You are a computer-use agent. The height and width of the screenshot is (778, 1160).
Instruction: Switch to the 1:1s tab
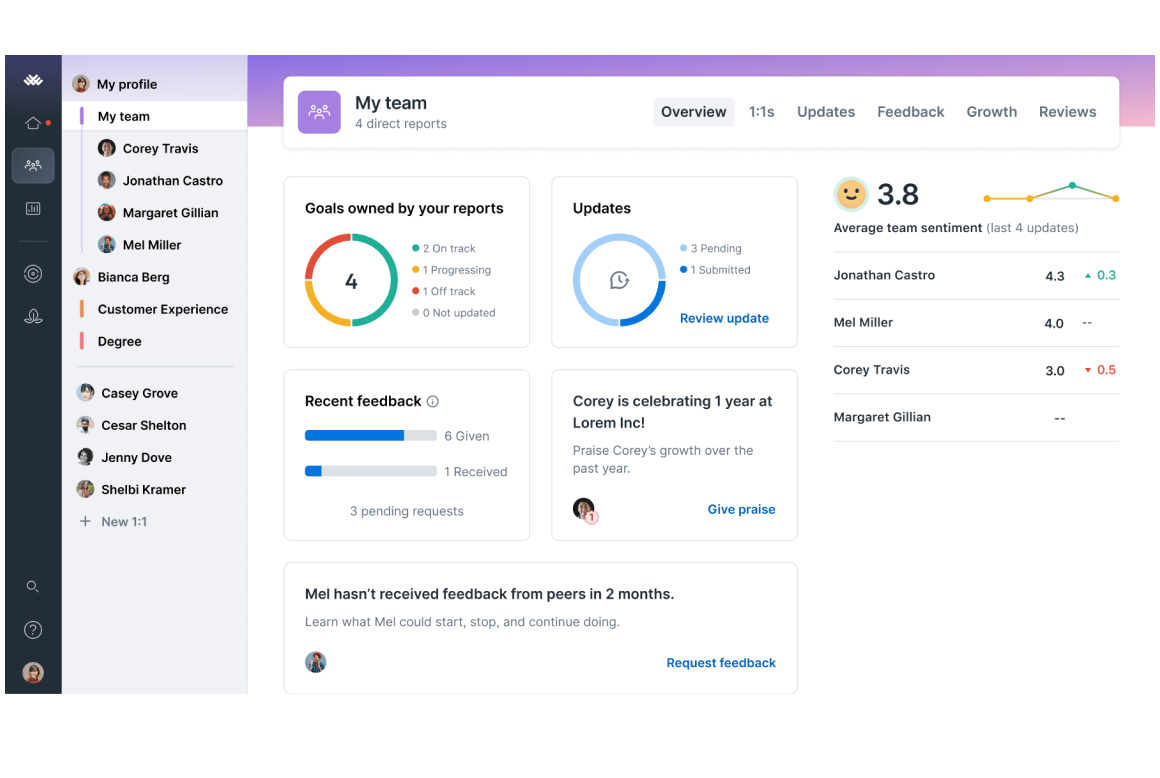(761, 112)
